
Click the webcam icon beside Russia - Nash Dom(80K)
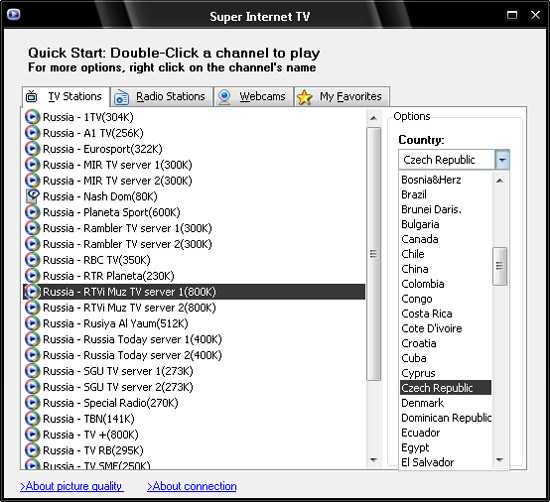(32, 196)
